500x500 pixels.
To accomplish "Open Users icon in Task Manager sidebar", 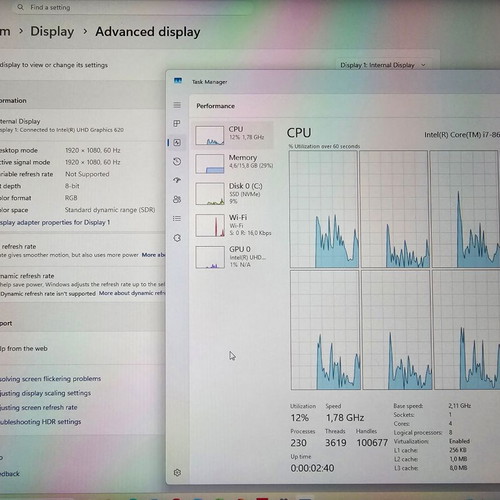I will tap(177, 199).
